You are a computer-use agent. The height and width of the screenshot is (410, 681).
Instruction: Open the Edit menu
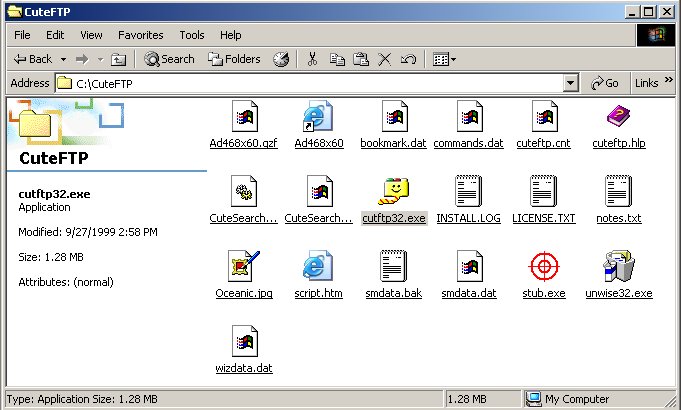pos(55,35)
